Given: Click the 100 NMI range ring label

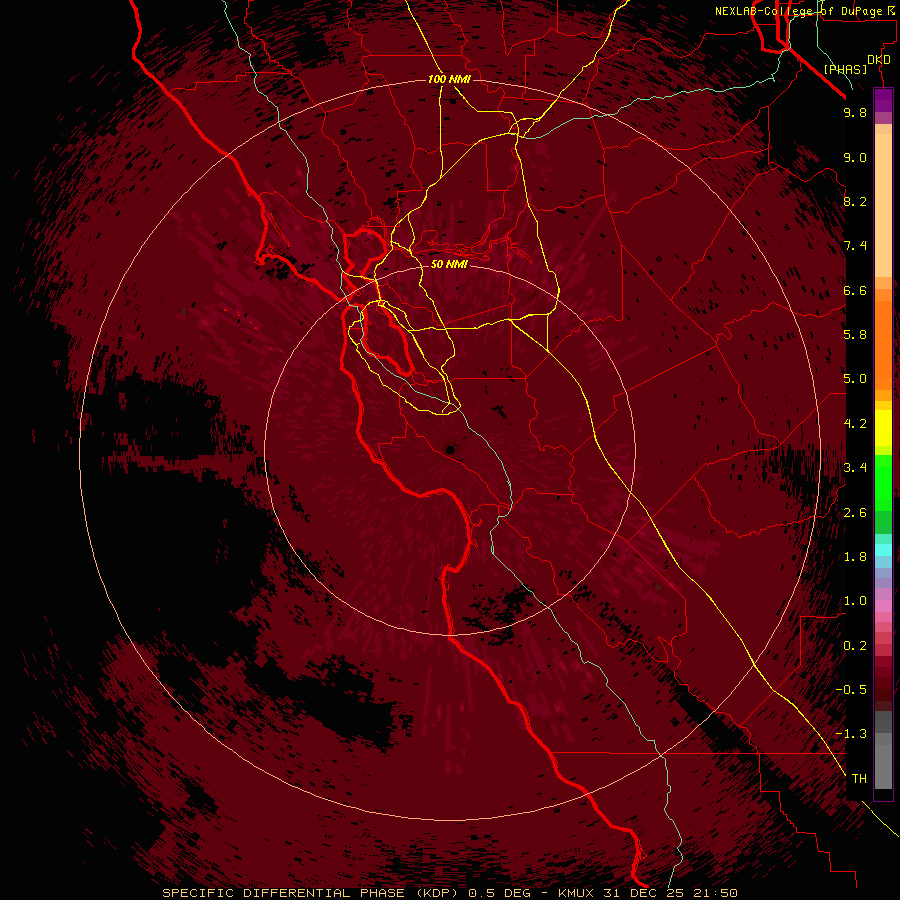Looking at the screenshot, I should tap(449, 79).
